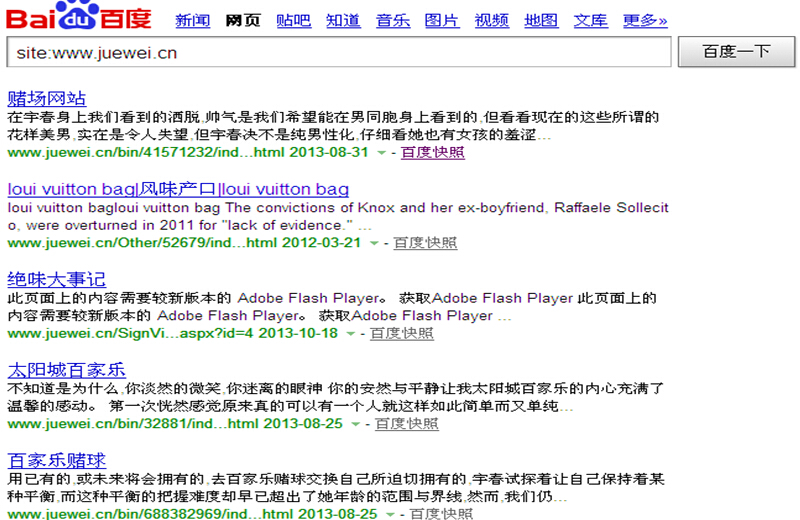This screenshot has width=800, height=520.
Task: Go to the 文库 library tab
Action: tap(590, 20)
